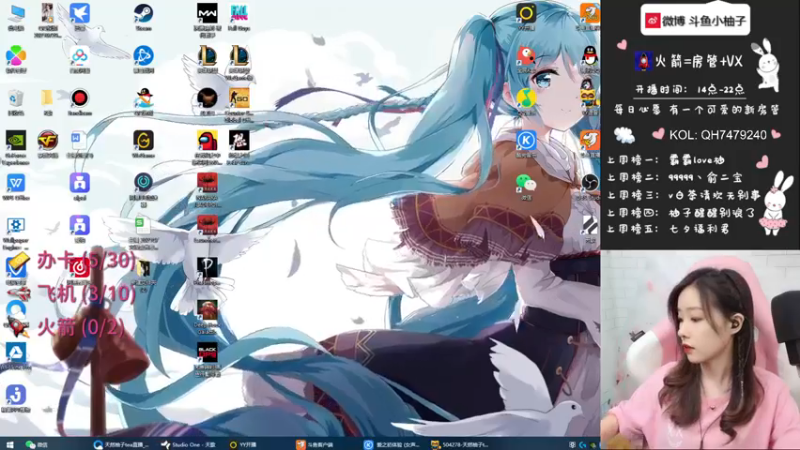This screenshot has height=450, width=800.
Task: Launch the YY yellow ring desktop icon
Action: tap(526, 13)
